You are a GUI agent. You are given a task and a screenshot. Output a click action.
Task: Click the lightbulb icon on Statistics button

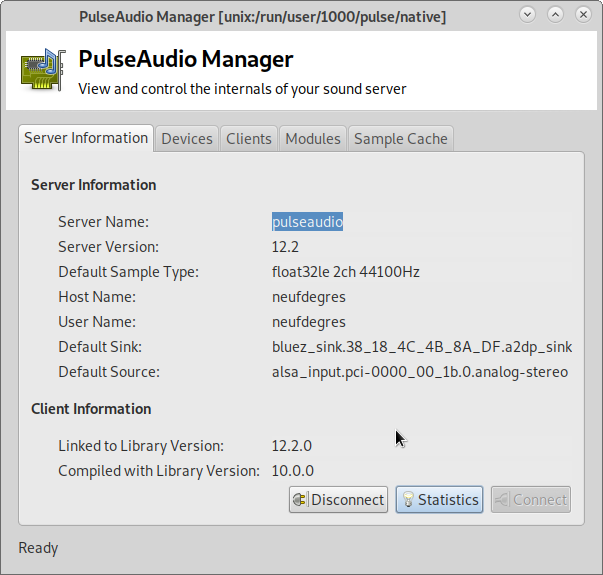408,499
